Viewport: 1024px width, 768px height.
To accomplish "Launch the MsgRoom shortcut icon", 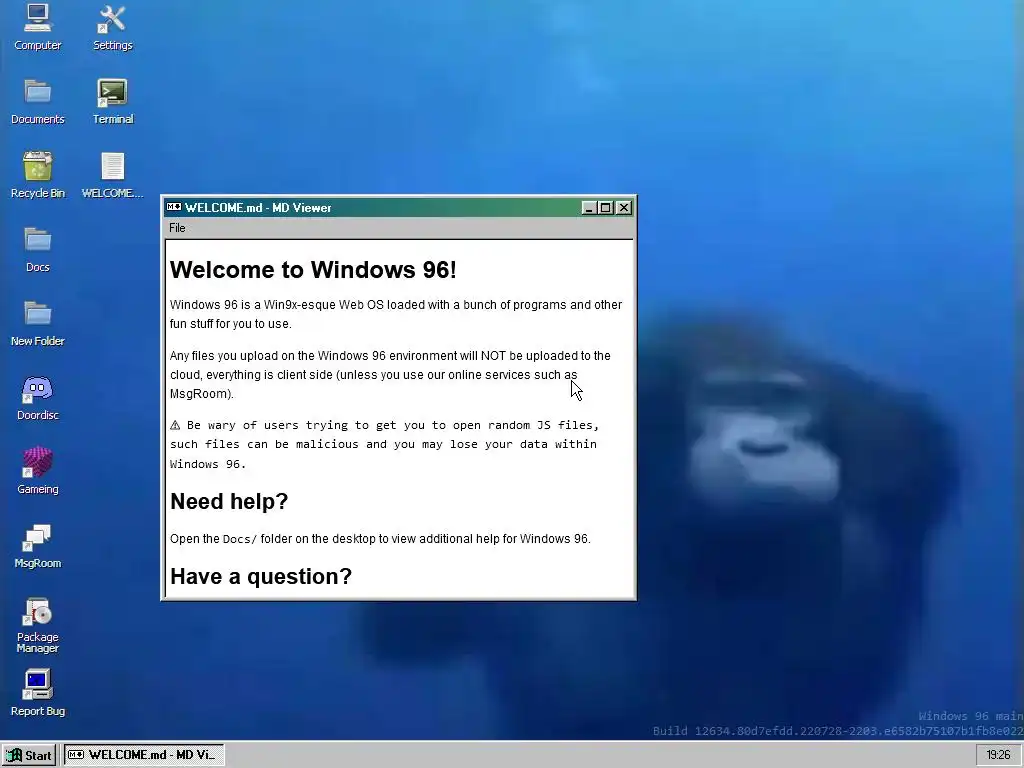I will click(x=37, y=545).
